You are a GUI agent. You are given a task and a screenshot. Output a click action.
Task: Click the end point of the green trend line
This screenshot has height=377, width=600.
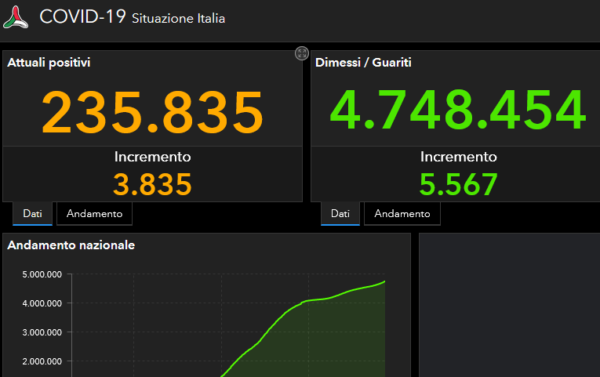(x=384, y=282)
